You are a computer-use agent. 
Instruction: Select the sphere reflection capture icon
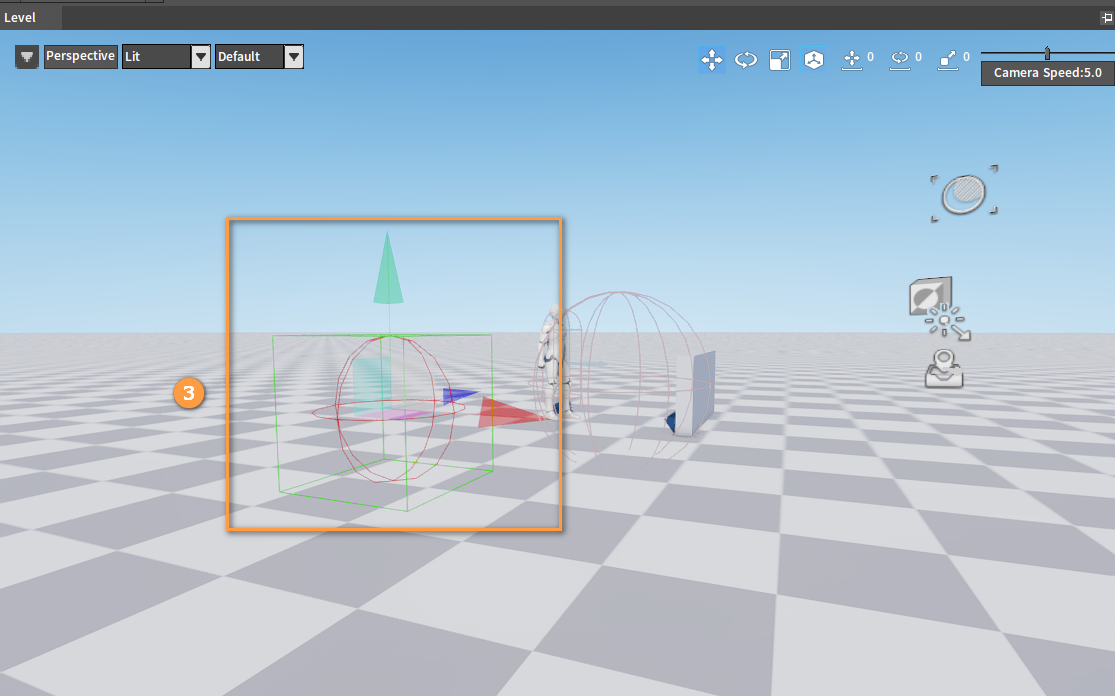click(x=964, y=193)
